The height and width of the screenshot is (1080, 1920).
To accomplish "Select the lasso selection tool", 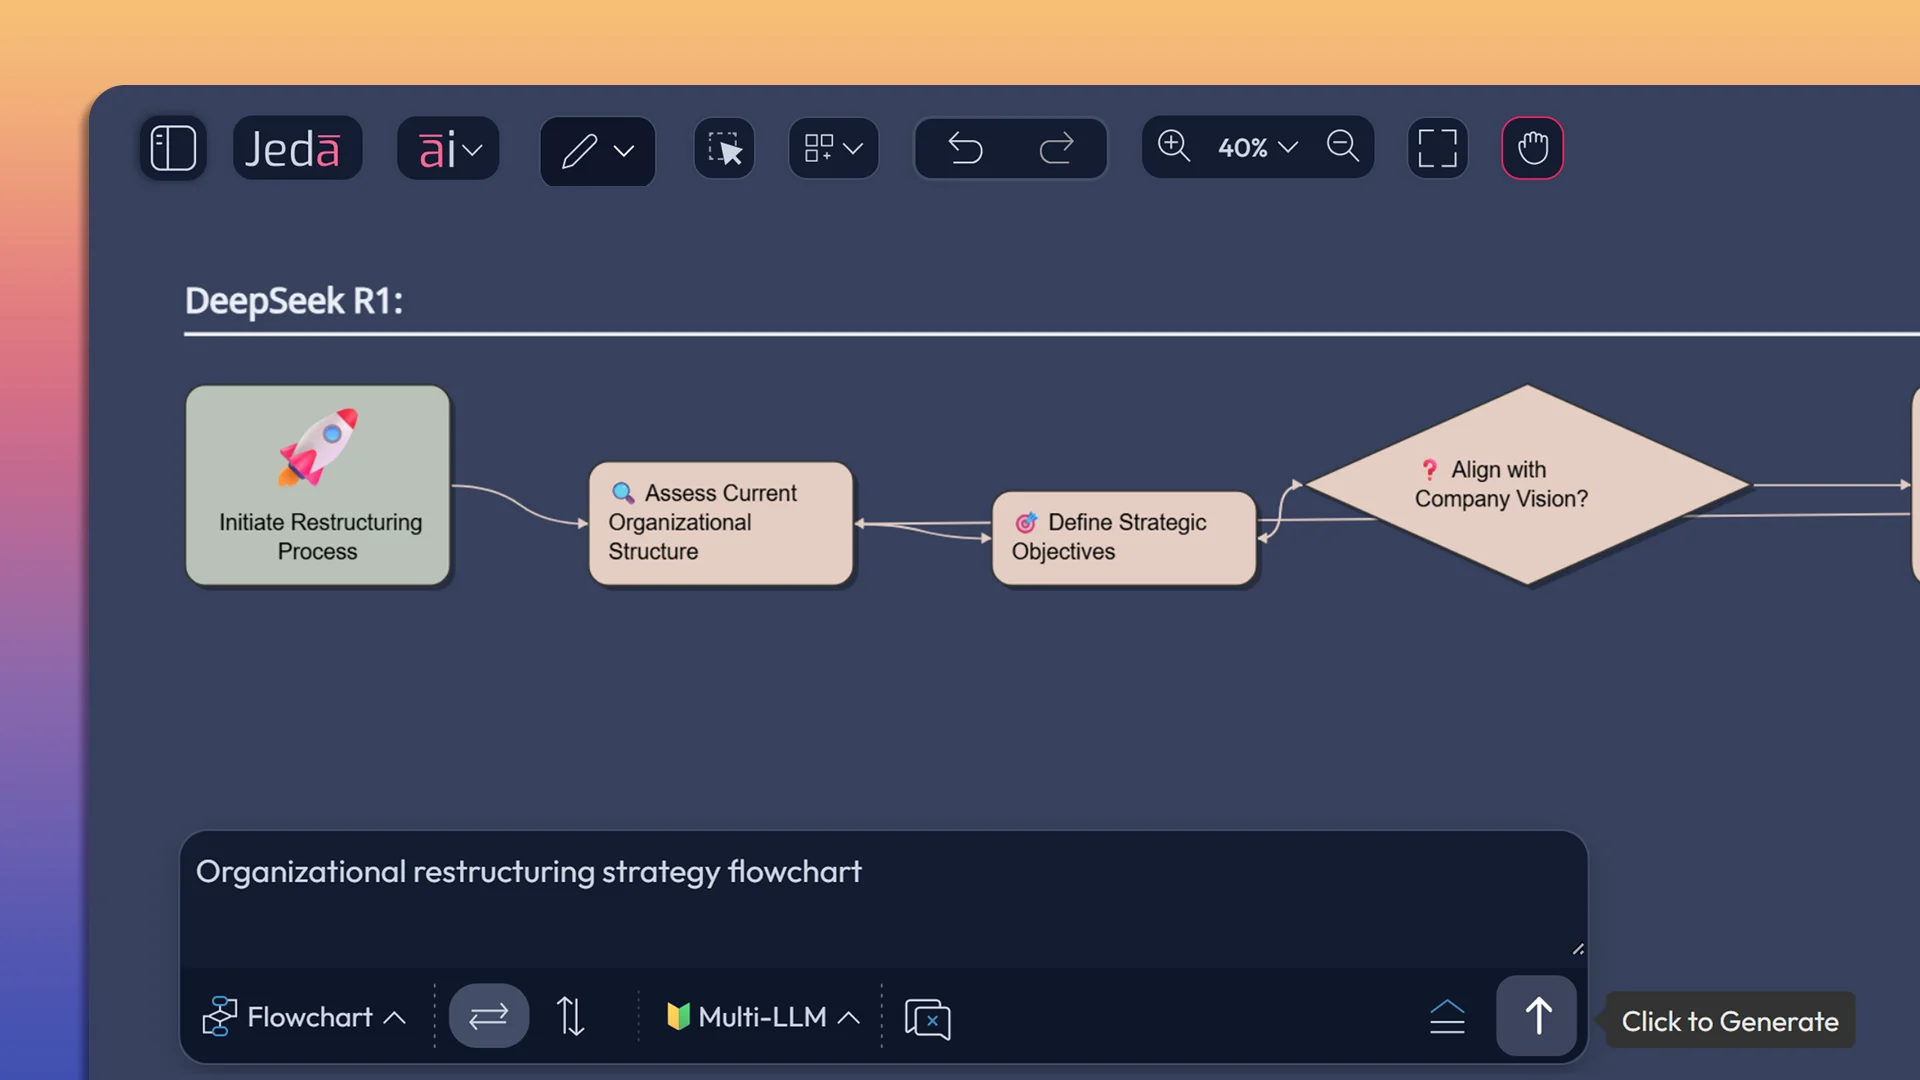I will (x=723, y=148).
